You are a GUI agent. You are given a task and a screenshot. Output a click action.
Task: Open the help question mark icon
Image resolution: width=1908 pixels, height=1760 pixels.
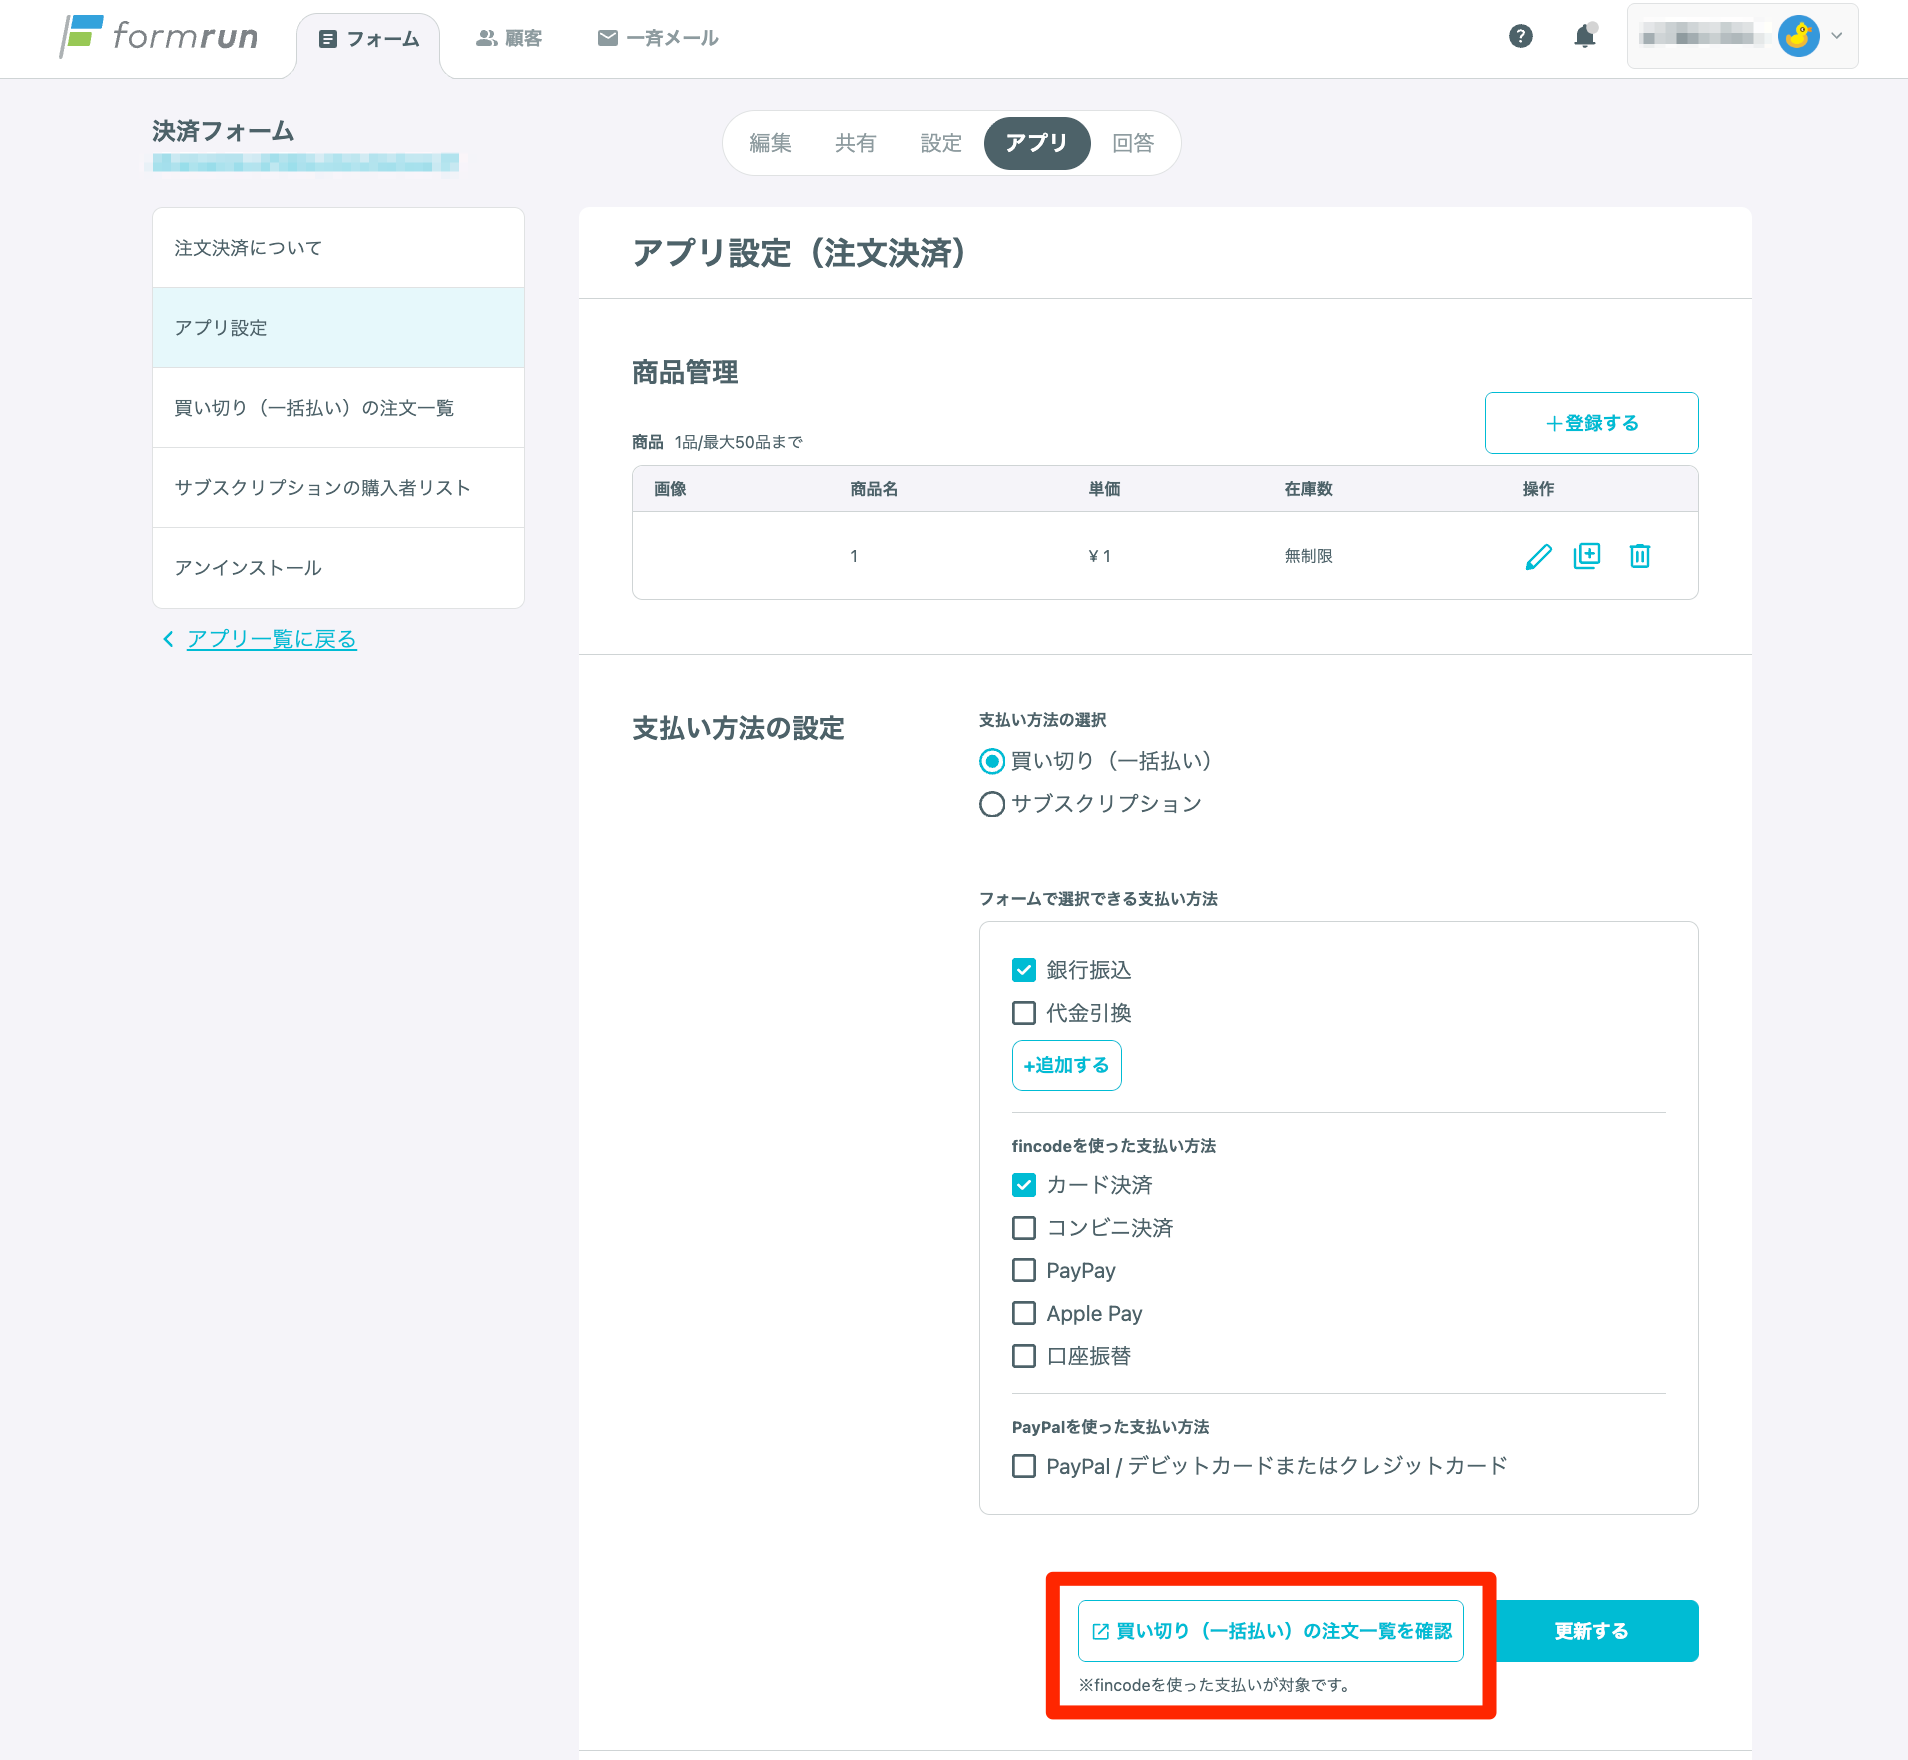pyautogui.click(x=1520, y=37)
